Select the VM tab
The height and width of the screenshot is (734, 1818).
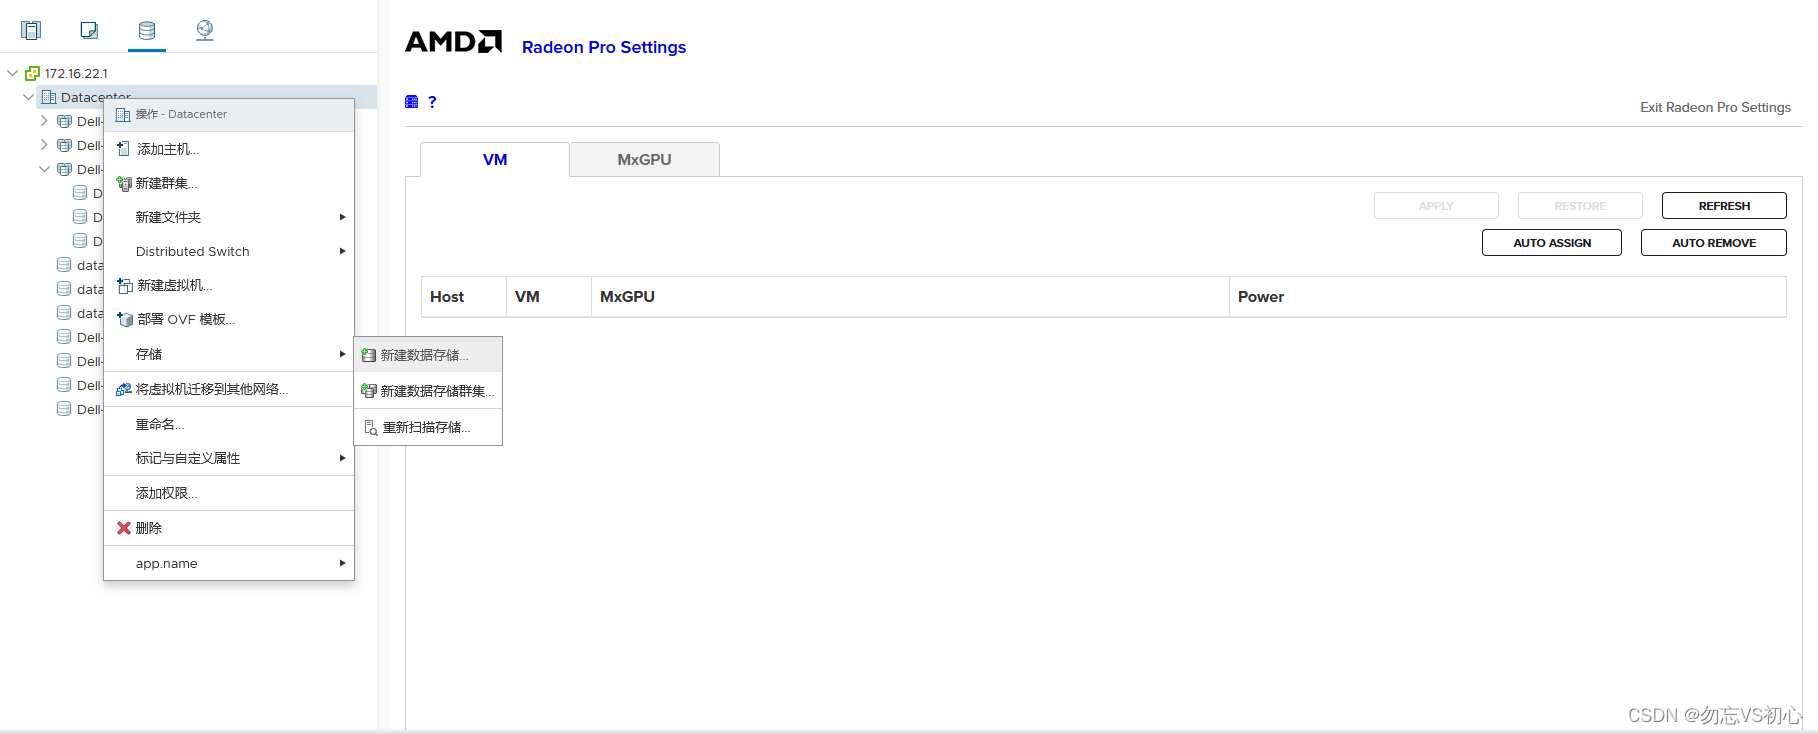(x=495, y=160)
